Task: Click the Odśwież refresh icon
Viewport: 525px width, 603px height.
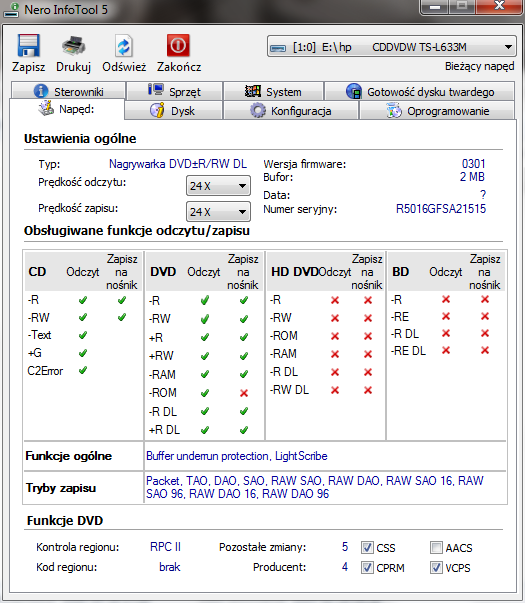Action: tap(124, 47)
